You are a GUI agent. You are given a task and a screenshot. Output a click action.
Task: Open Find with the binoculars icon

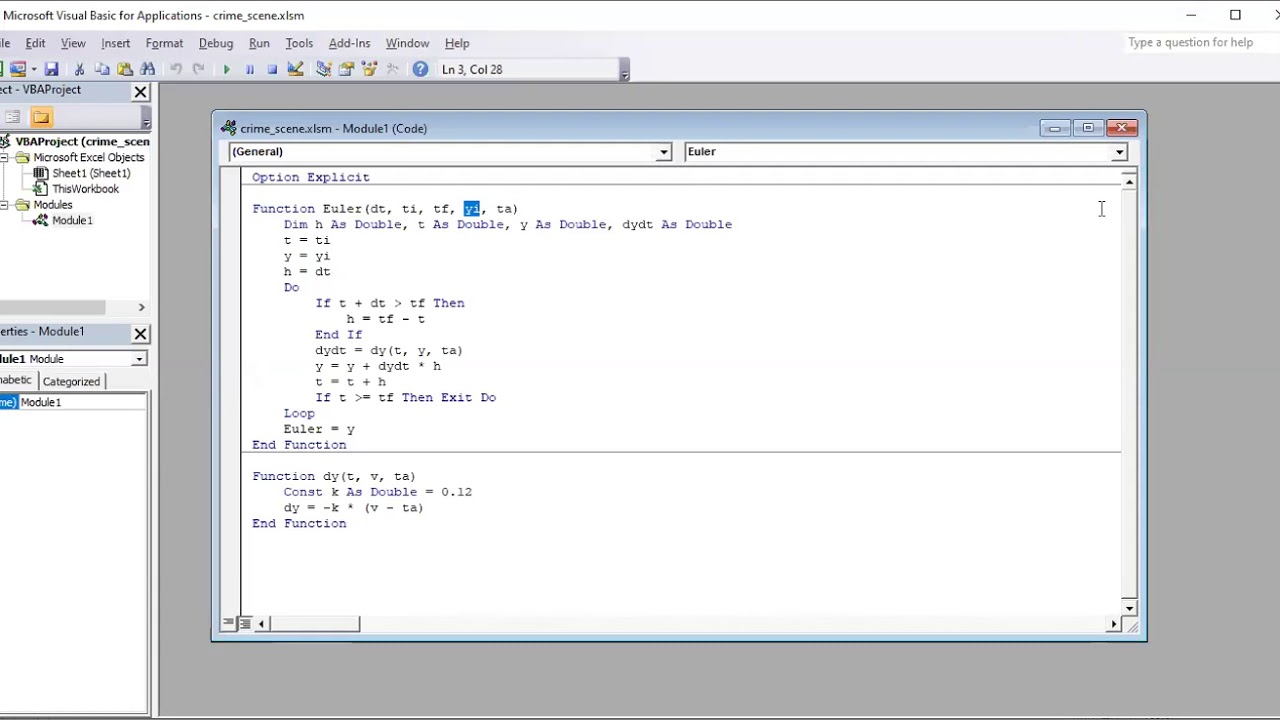[x=148, y=69]
